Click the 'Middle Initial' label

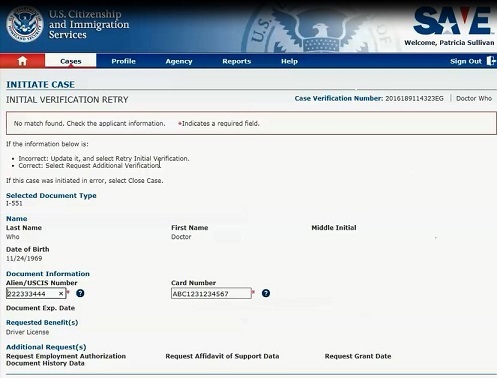tap(334, 228)
